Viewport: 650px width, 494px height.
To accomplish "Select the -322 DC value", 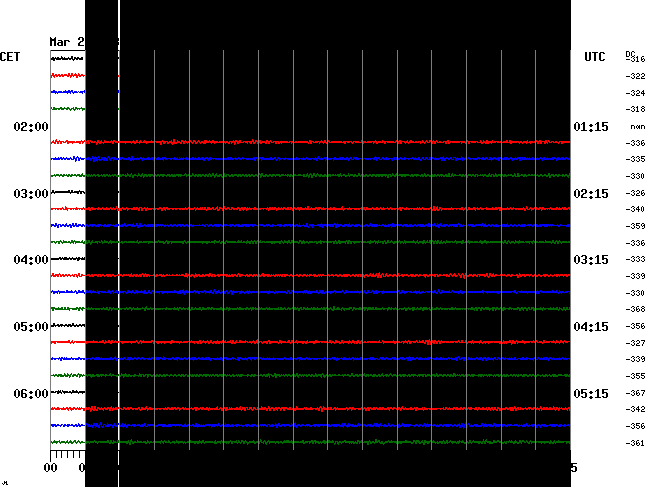I will (635, 76).
